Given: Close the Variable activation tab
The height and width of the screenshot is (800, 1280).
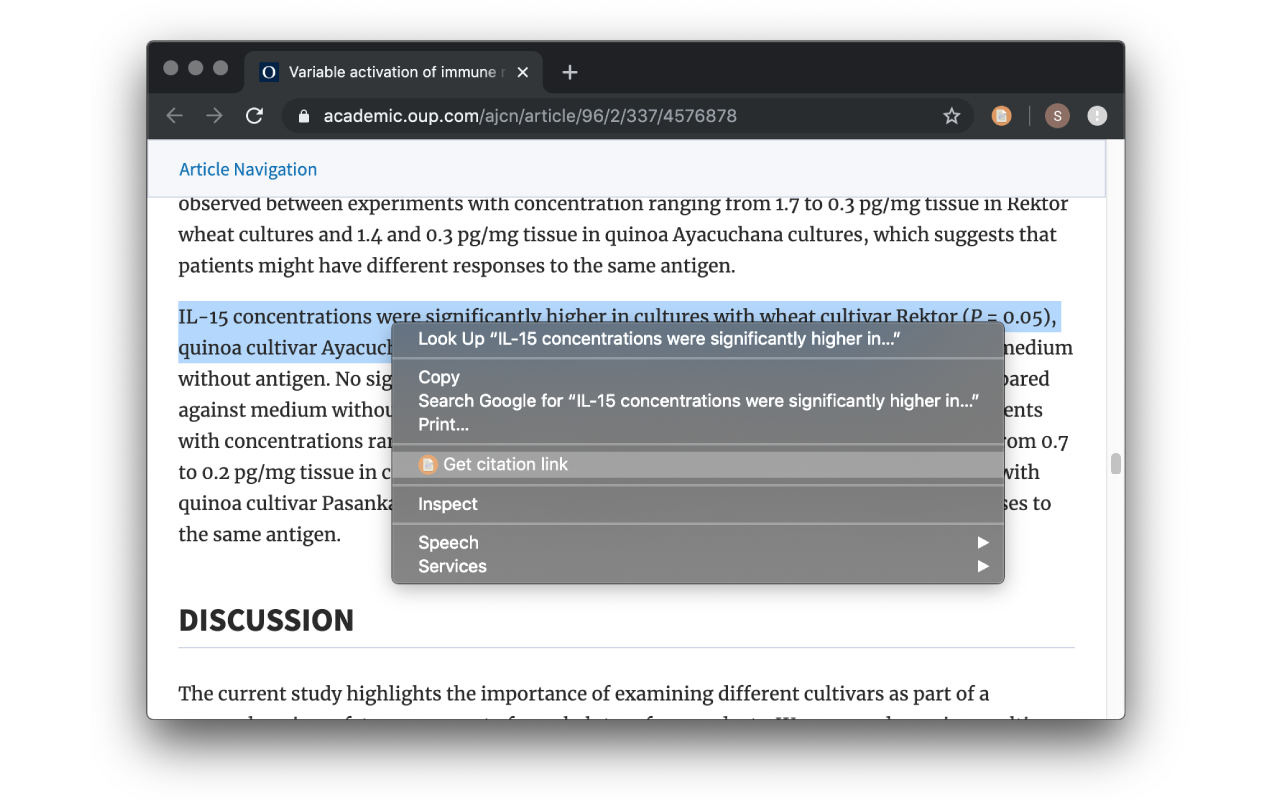Looking at the screenshot, I should click(522, 72).
